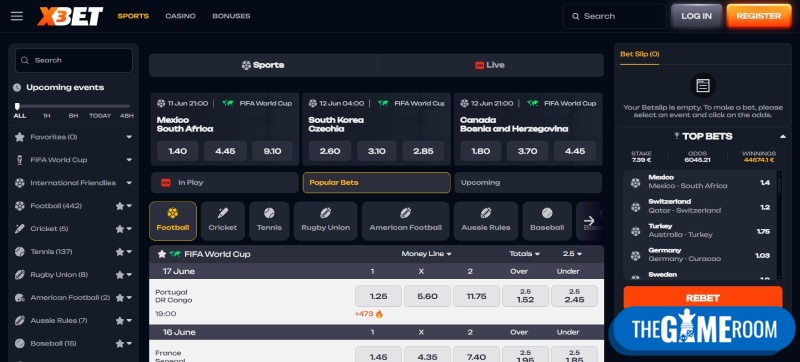800x362 pixels.
Task: Select the 1H upcoming events filter
Action: 46,116
